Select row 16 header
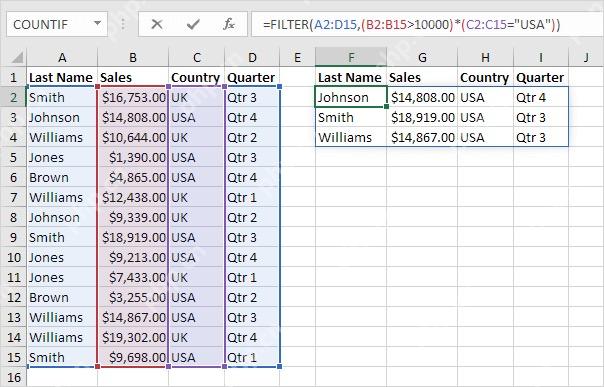 click(13, 377)
